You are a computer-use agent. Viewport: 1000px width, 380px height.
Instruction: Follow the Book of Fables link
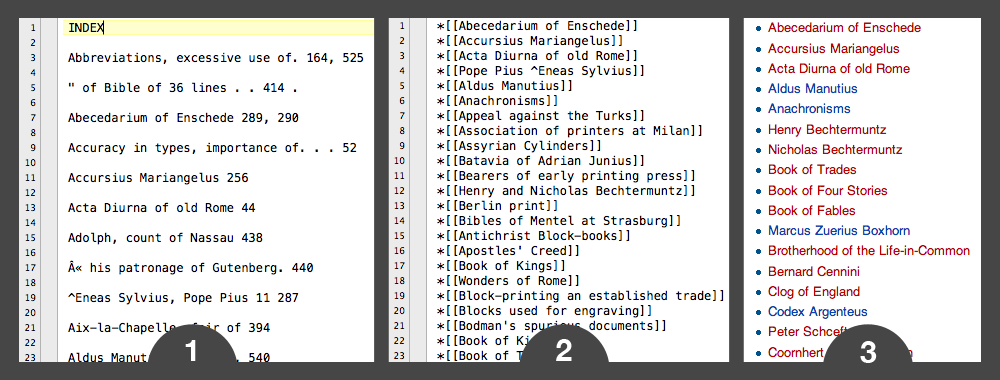tap(811, 210)
